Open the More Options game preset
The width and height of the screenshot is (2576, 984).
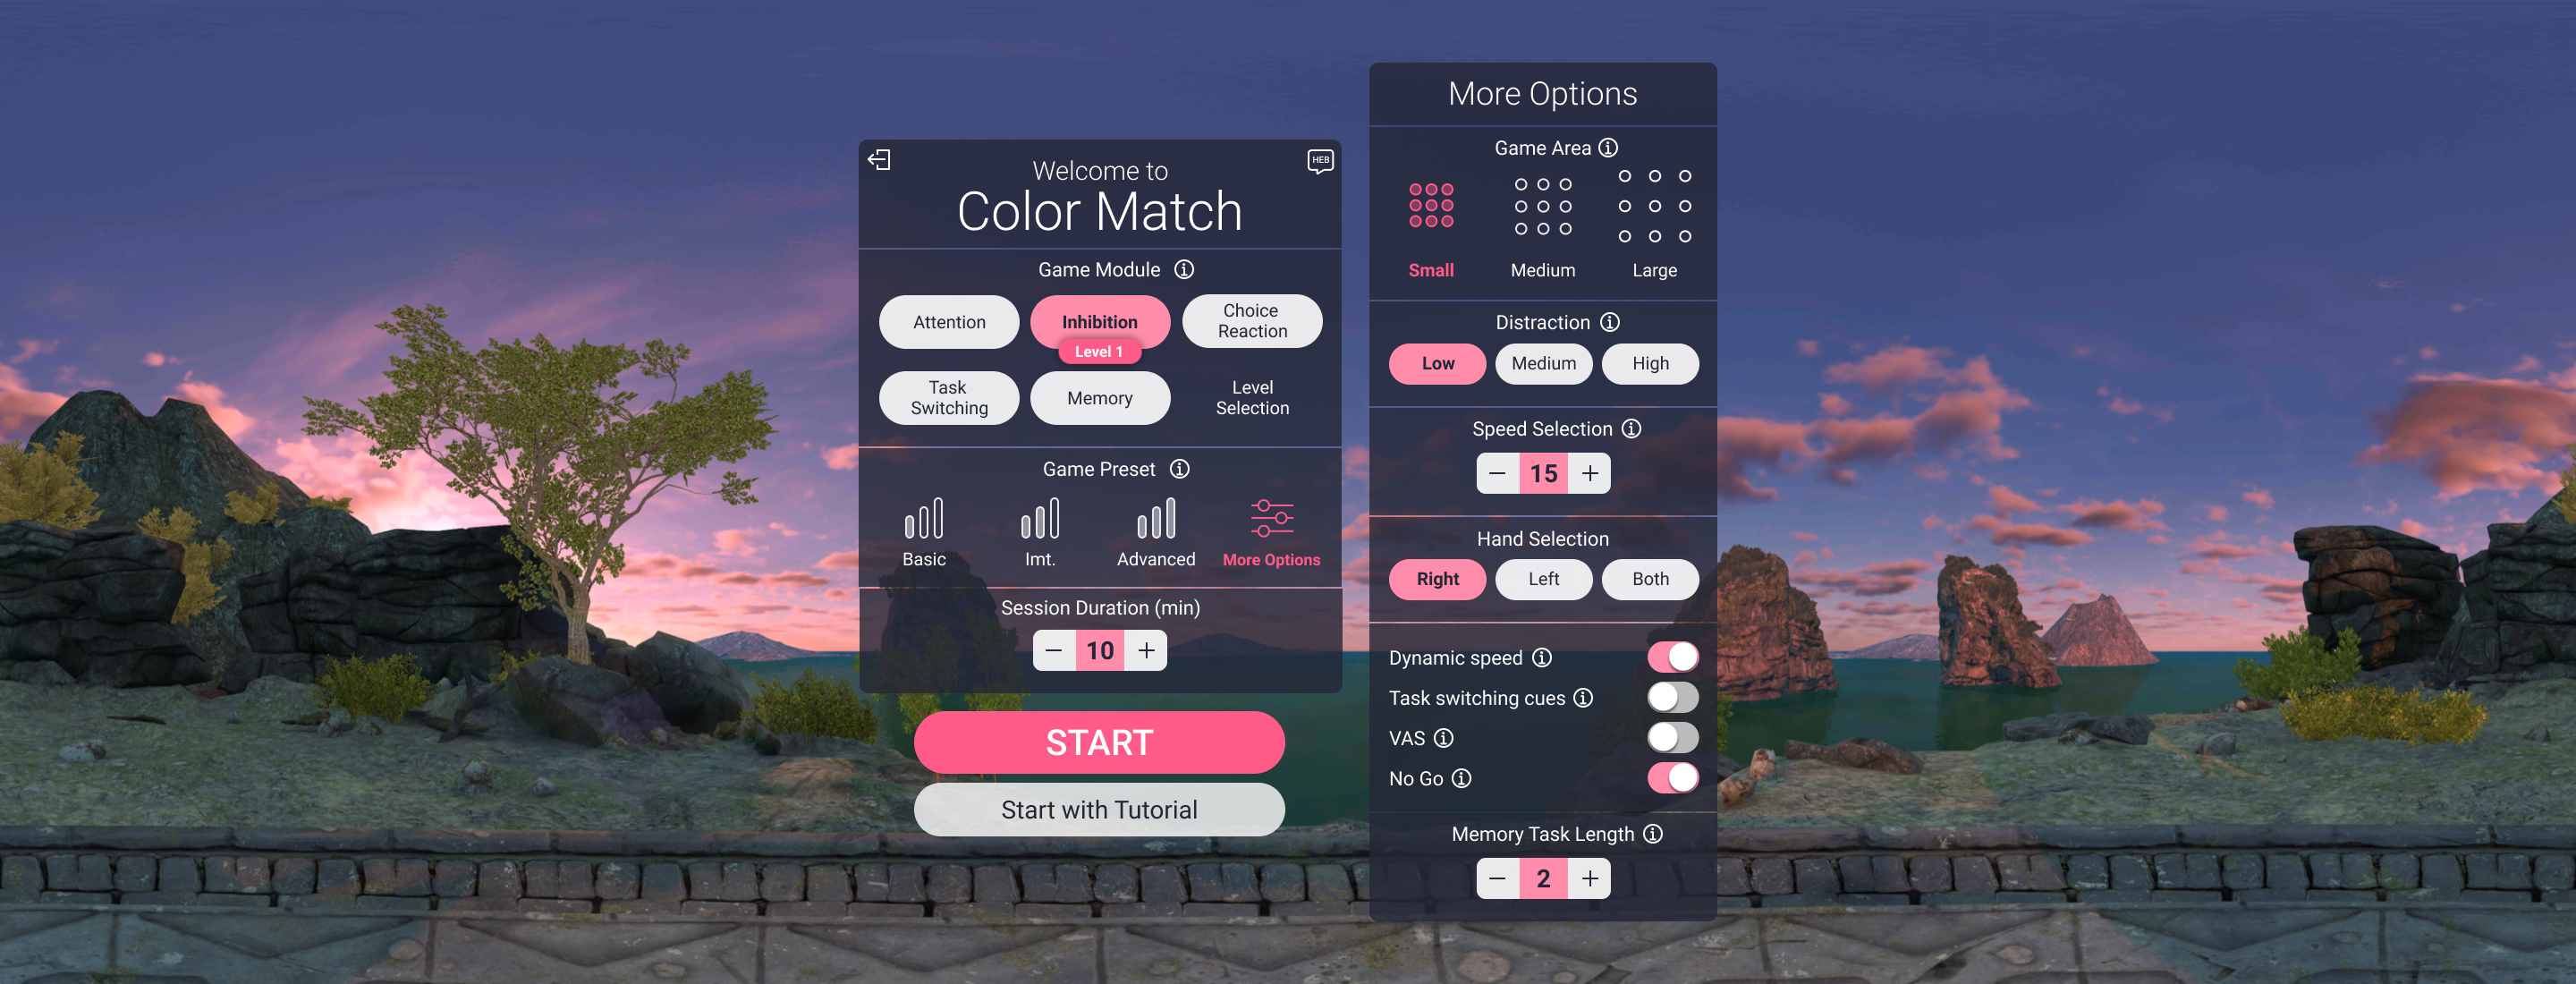click(1272, 534)
